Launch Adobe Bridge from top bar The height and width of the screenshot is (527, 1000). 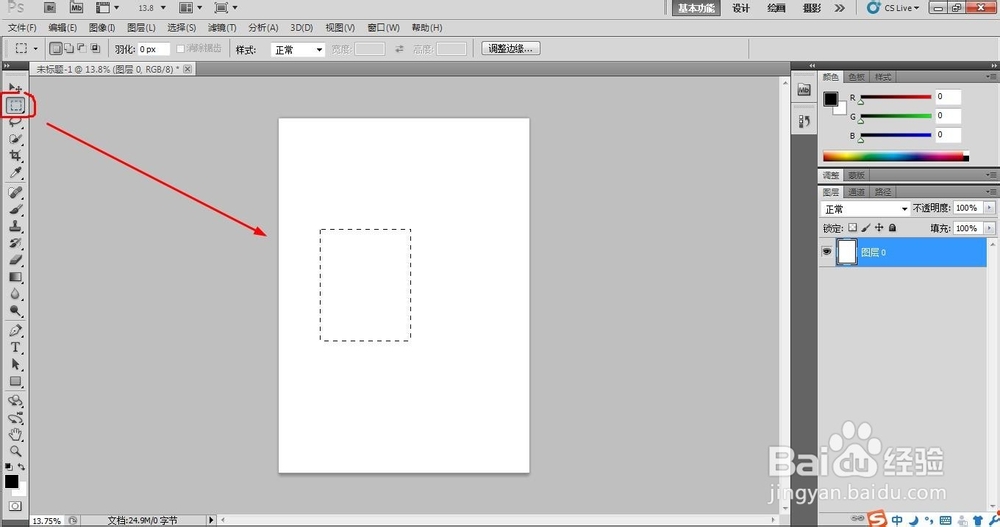point(50,8)
